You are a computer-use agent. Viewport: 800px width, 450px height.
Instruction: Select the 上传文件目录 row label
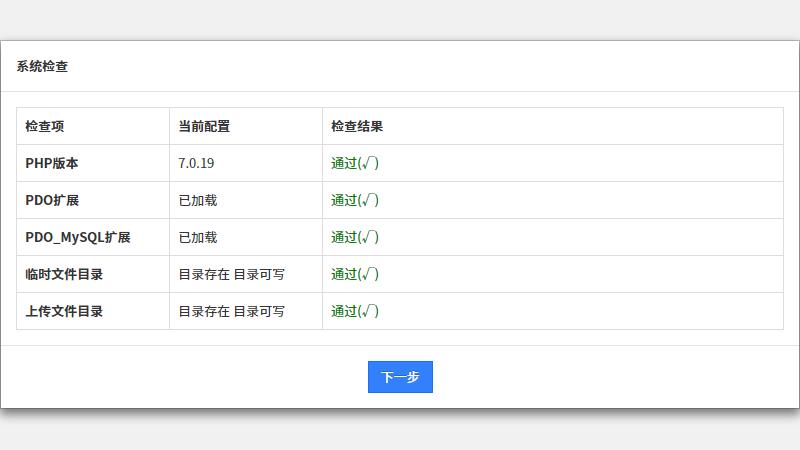(64, 311)
